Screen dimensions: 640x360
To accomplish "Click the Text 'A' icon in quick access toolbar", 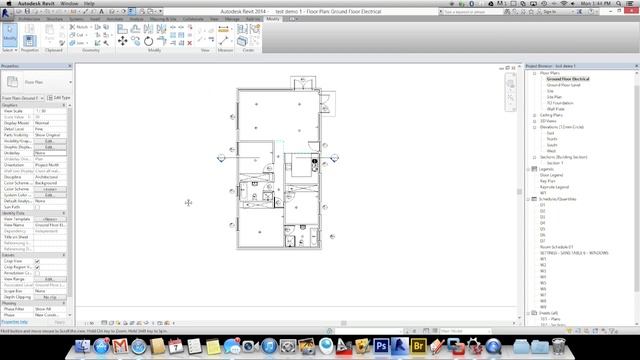I will click(102, 11).
